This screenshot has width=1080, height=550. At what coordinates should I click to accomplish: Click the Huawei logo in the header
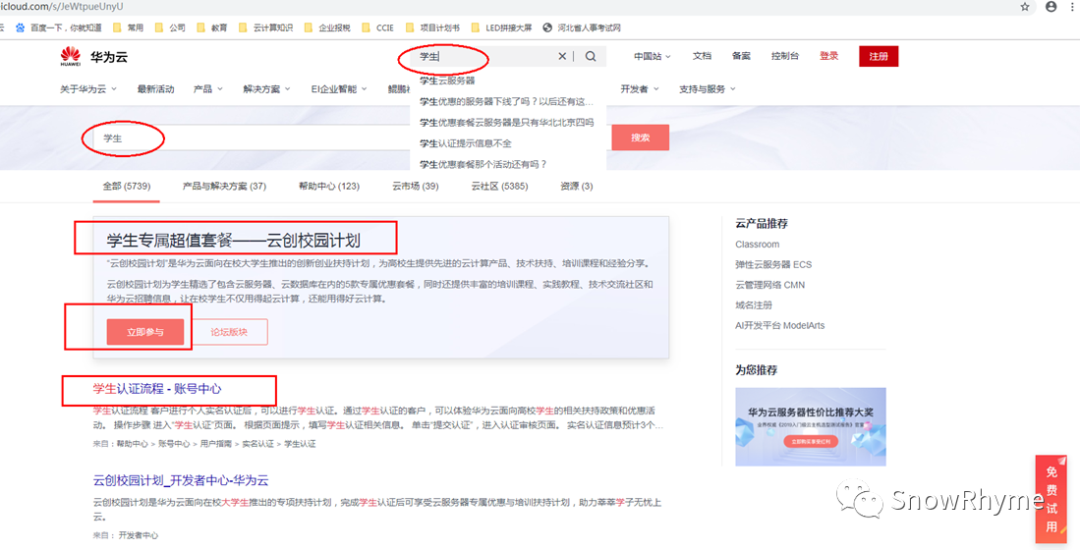[x=70, y=56]
